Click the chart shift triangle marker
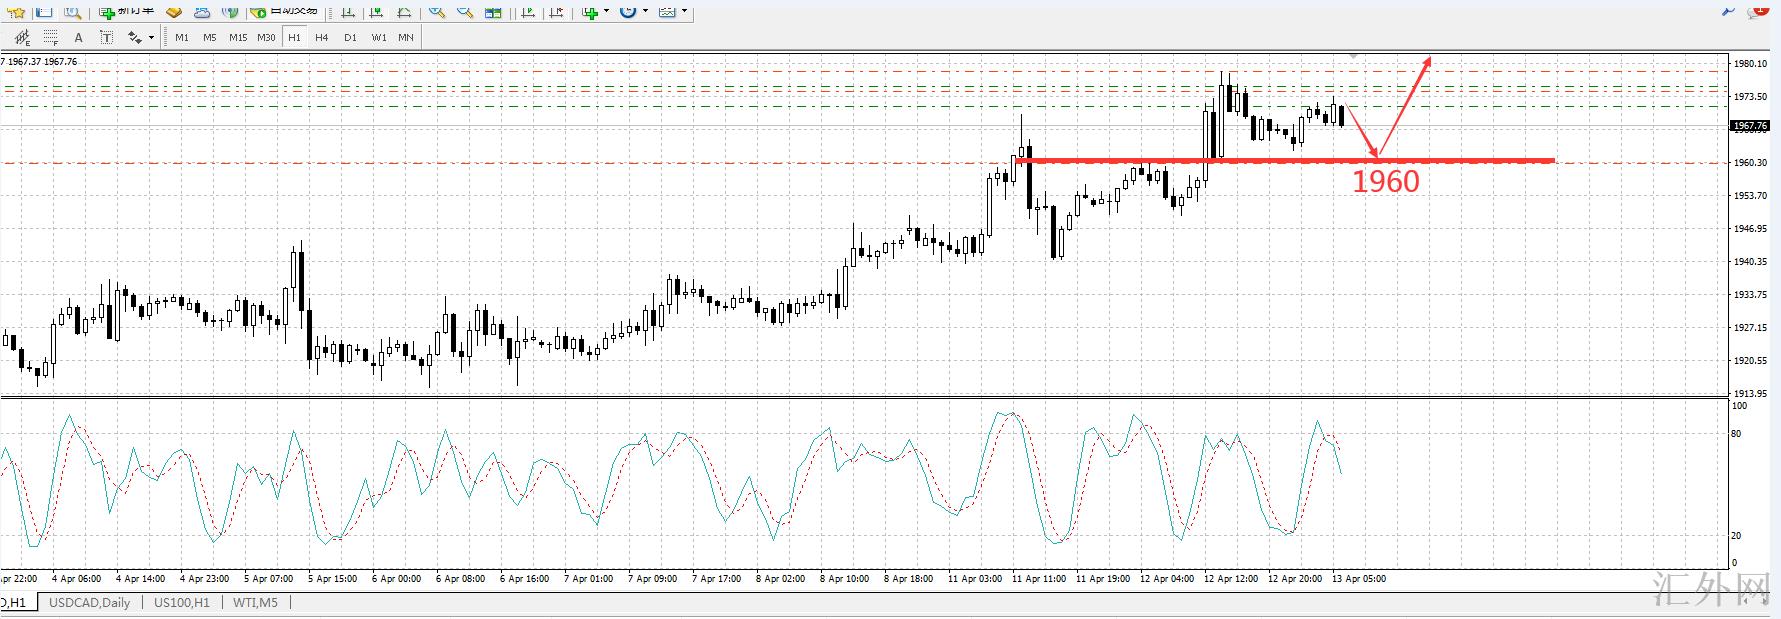This screenshot has height=619, width=1781. [1353, 56]
